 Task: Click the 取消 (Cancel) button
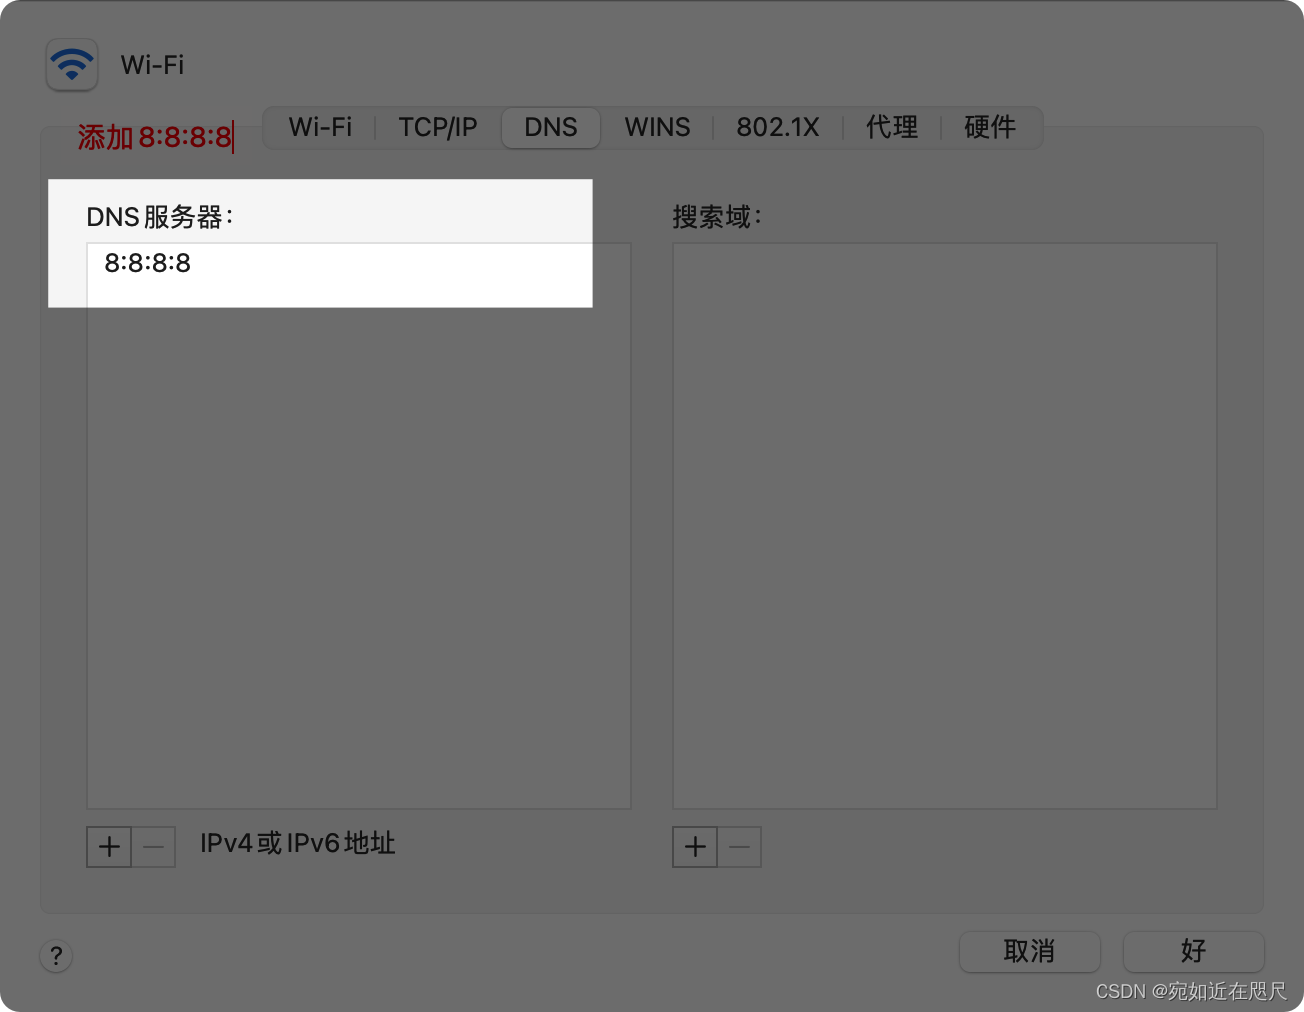[1029, 952]
